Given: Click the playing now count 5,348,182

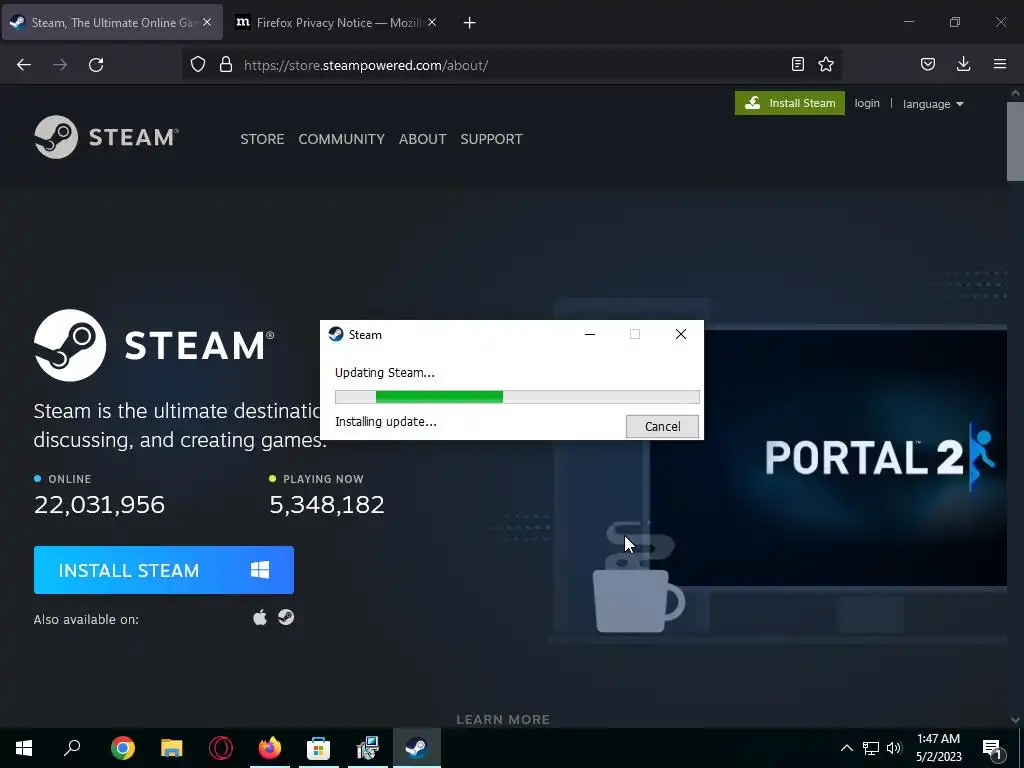Looking at the screenshot, I should (327, 504).
